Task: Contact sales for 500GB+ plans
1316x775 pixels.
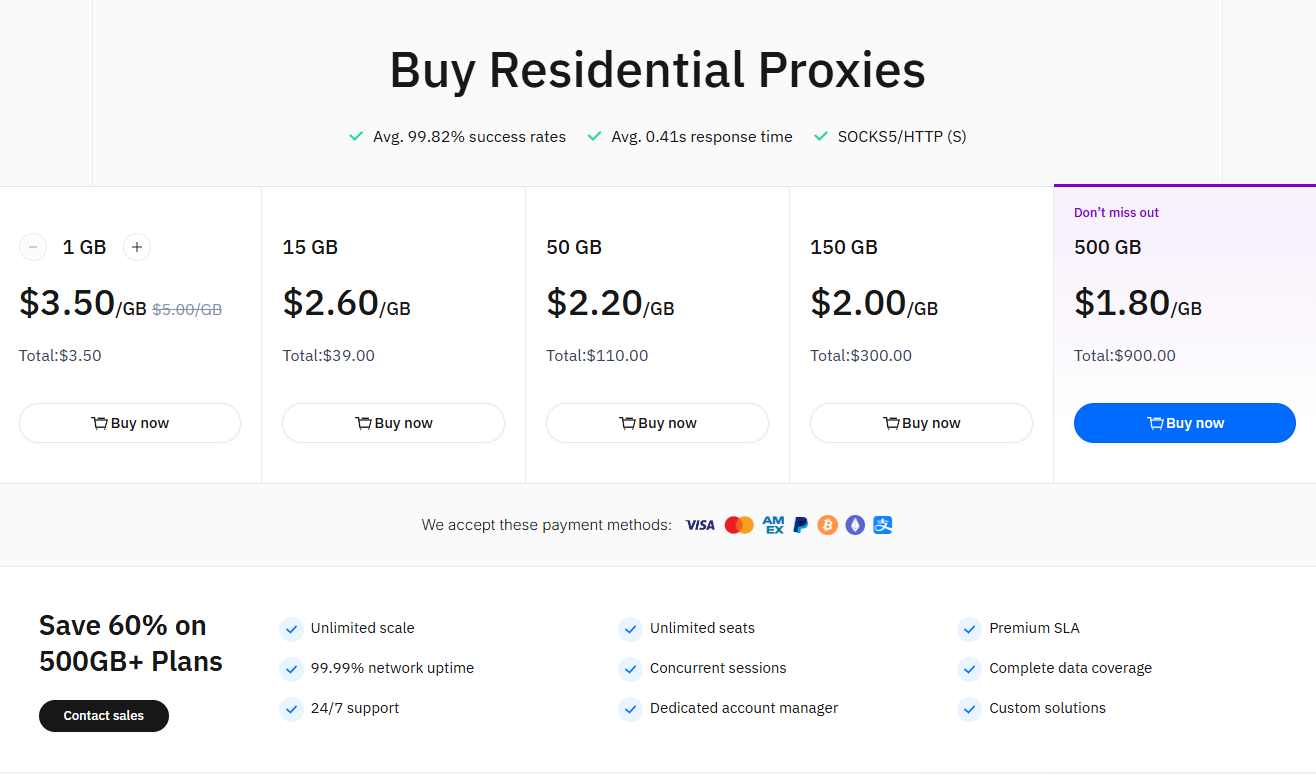Action: pyautogui.click(x=104, y=716)
